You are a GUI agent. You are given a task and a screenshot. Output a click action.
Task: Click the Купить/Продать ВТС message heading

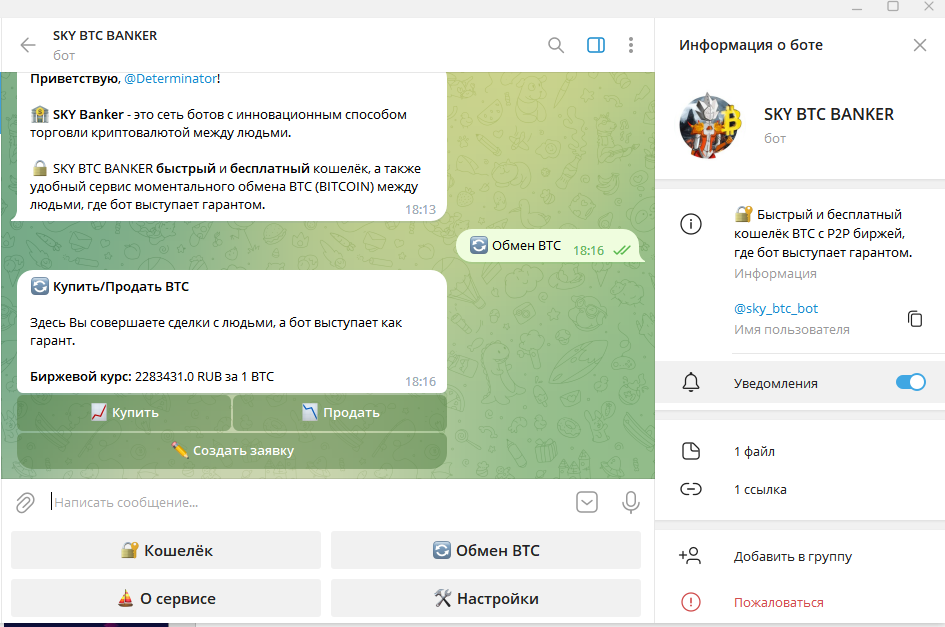pos(121,287)
